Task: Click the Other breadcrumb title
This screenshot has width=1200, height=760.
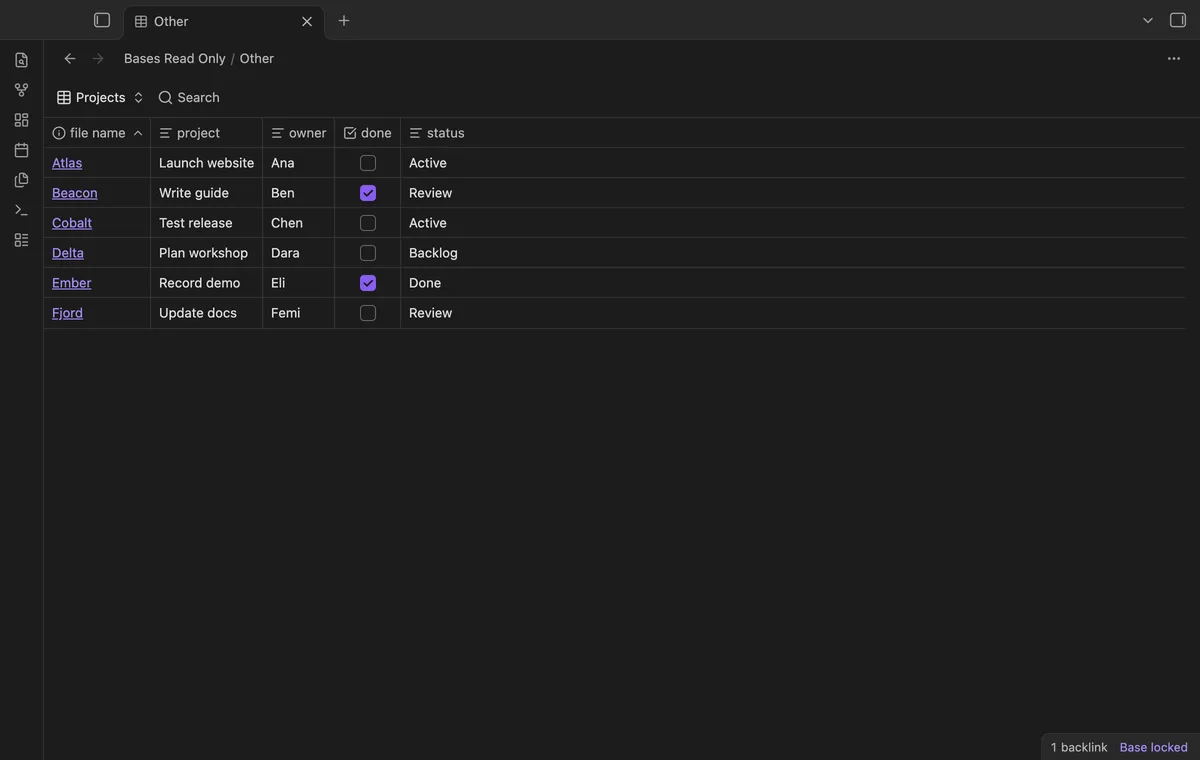Action: (x=257, y=58)
